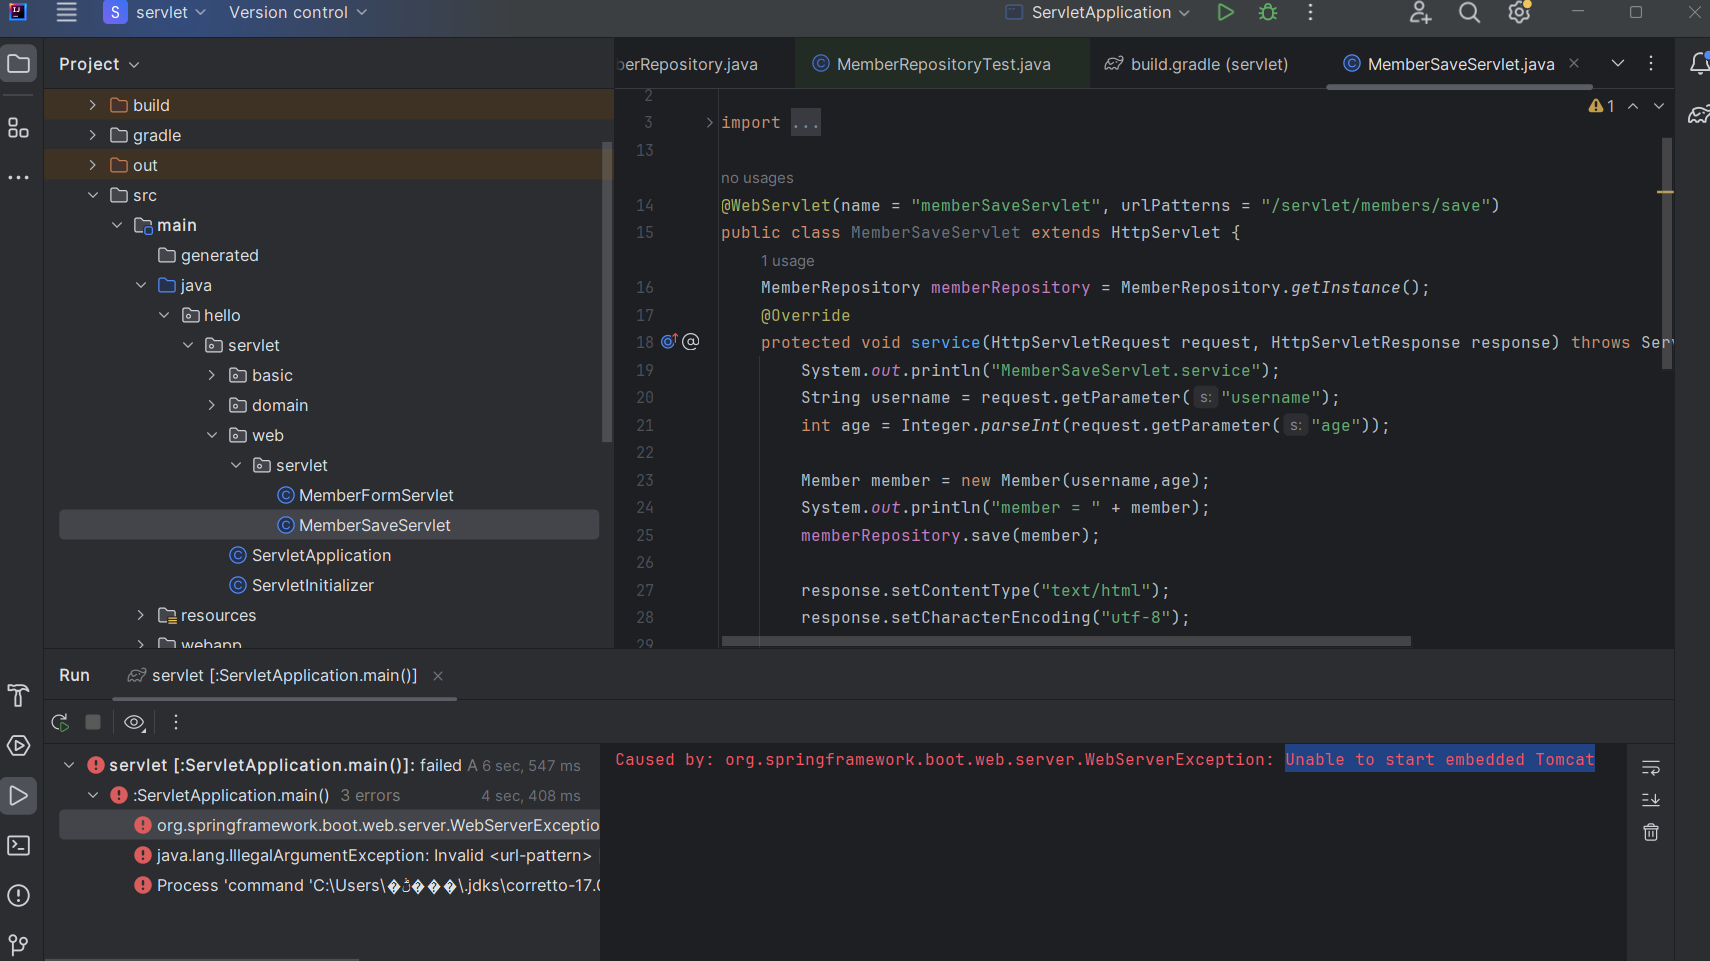Toggle the run view eye filter
Image resolution: width=1710 pixels, height=961 pixels.
(135, 722)
